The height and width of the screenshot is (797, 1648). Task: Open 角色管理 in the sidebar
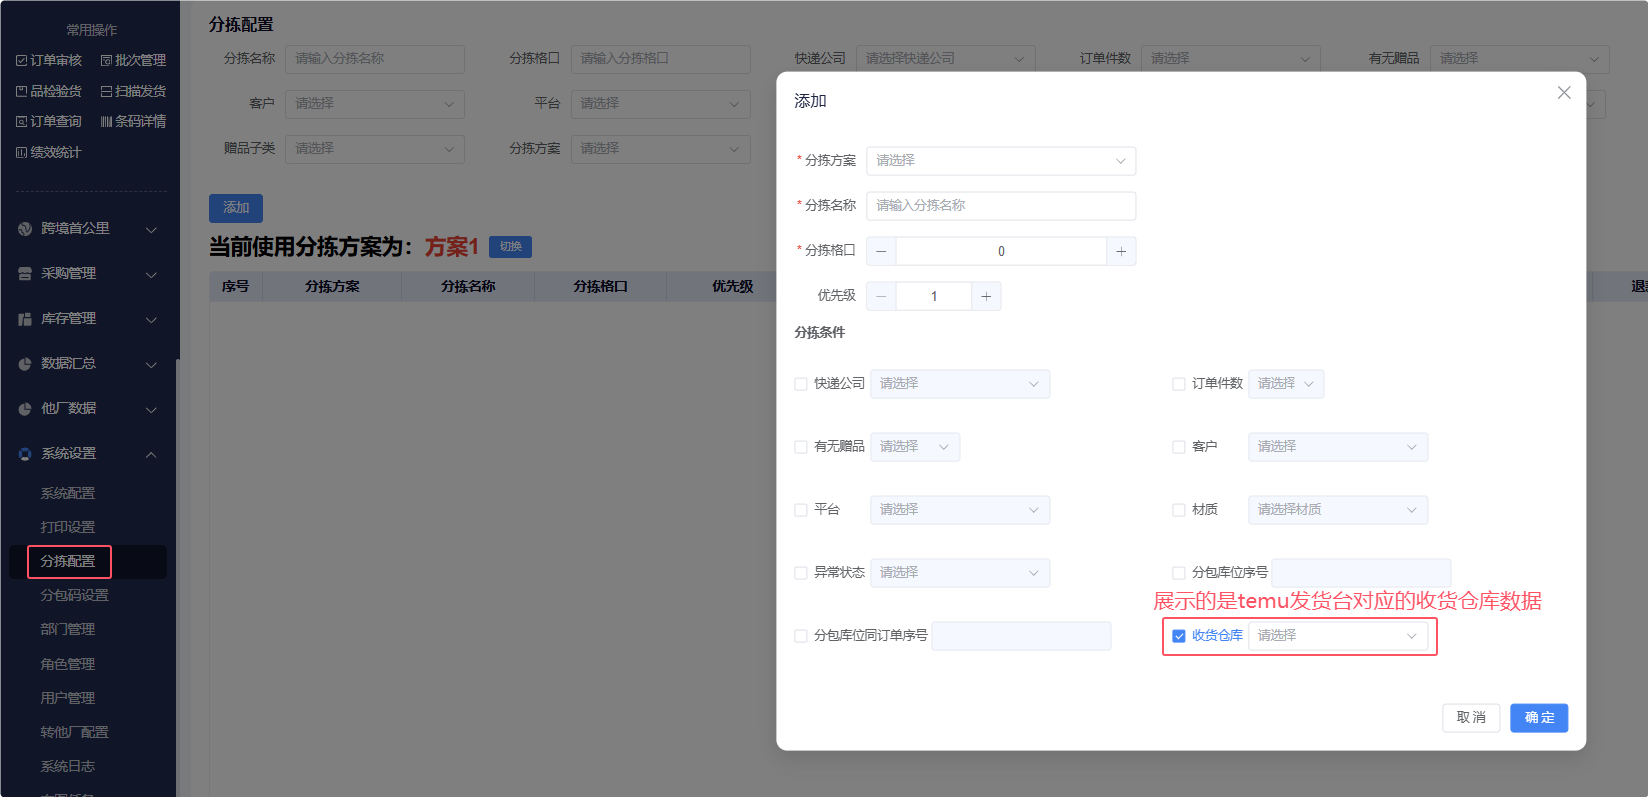(68, 665)
